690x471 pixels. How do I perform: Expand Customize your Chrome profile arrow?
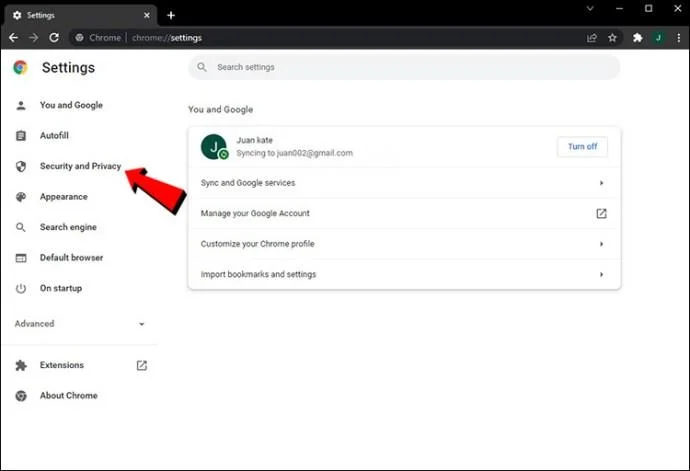601,244
